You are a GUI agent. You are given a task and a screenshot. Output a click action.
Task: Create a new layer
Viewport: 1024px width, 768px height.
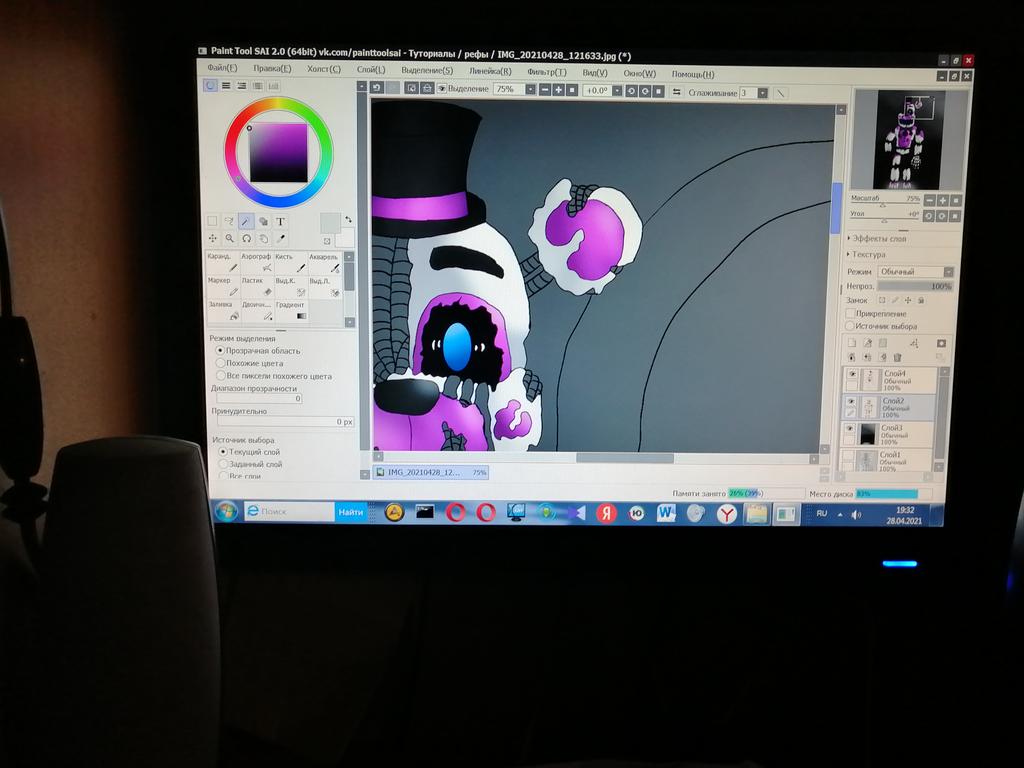point(852,343)
